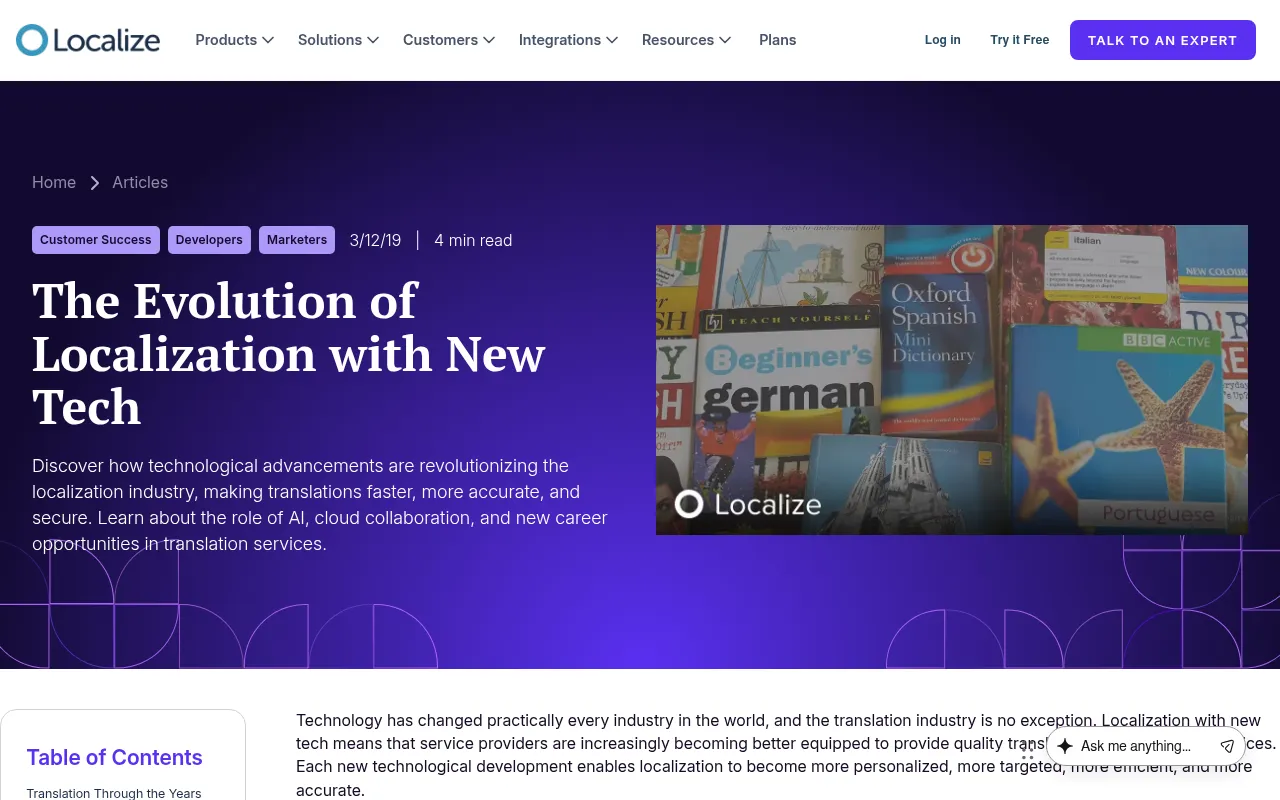This screenshot has width=1280, height=800.
Task: Open the Integrations dropdown menu
Action: (x=568, y=40)
